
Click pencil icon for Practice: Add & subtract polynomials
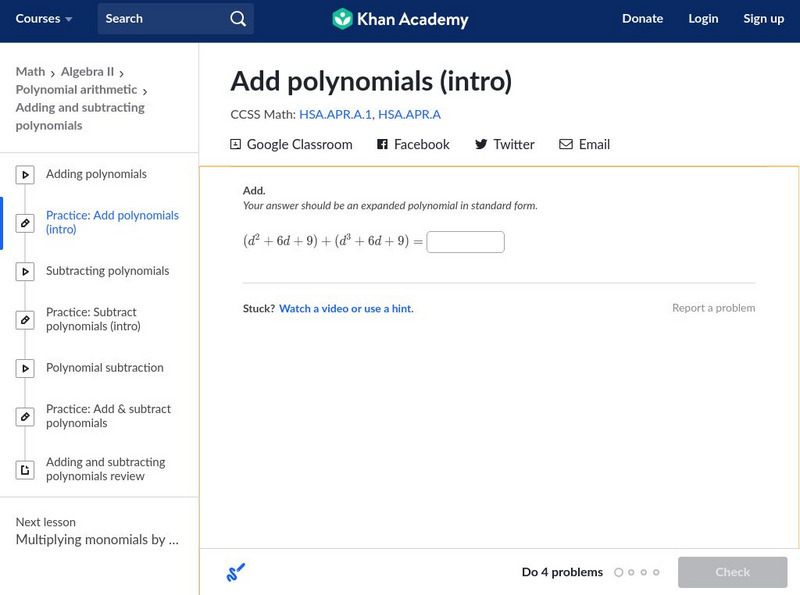(x=25, y=417)
